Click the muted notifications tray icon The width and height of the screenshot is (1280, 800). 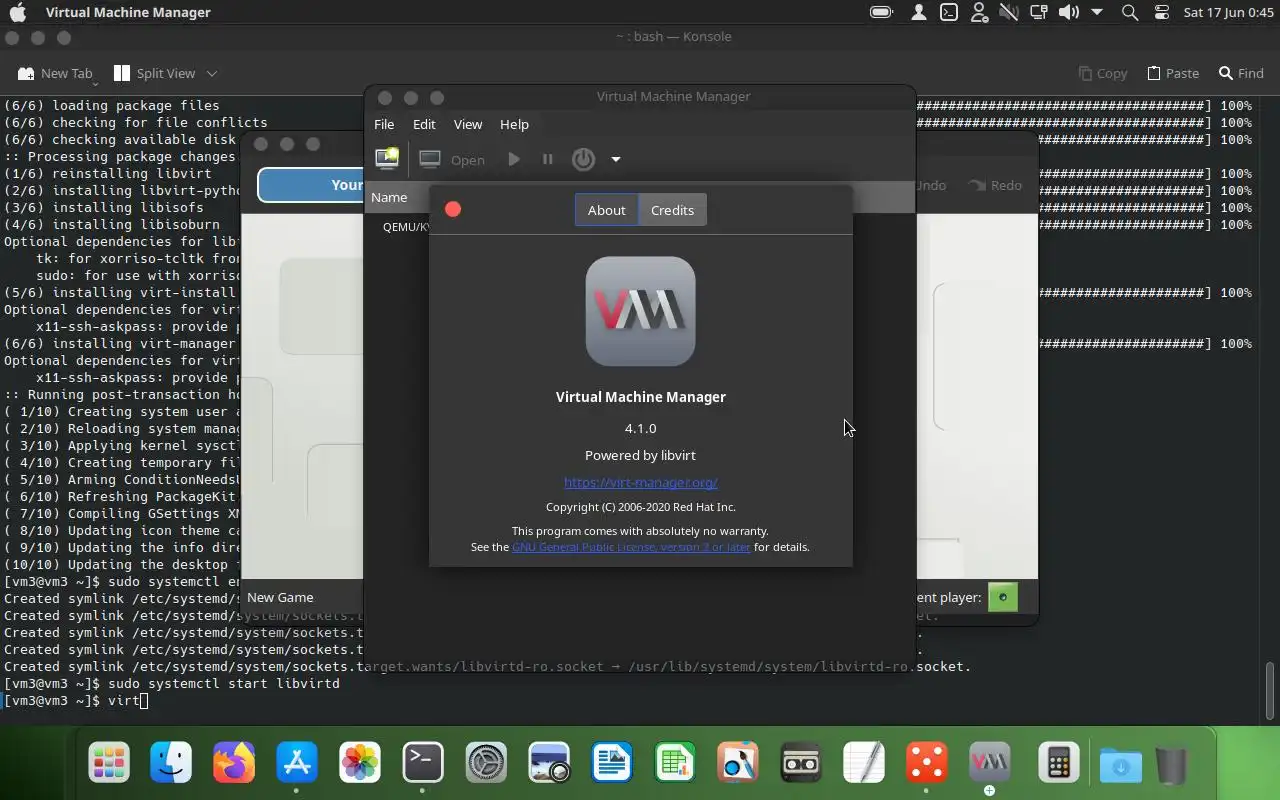[1009, 12]
